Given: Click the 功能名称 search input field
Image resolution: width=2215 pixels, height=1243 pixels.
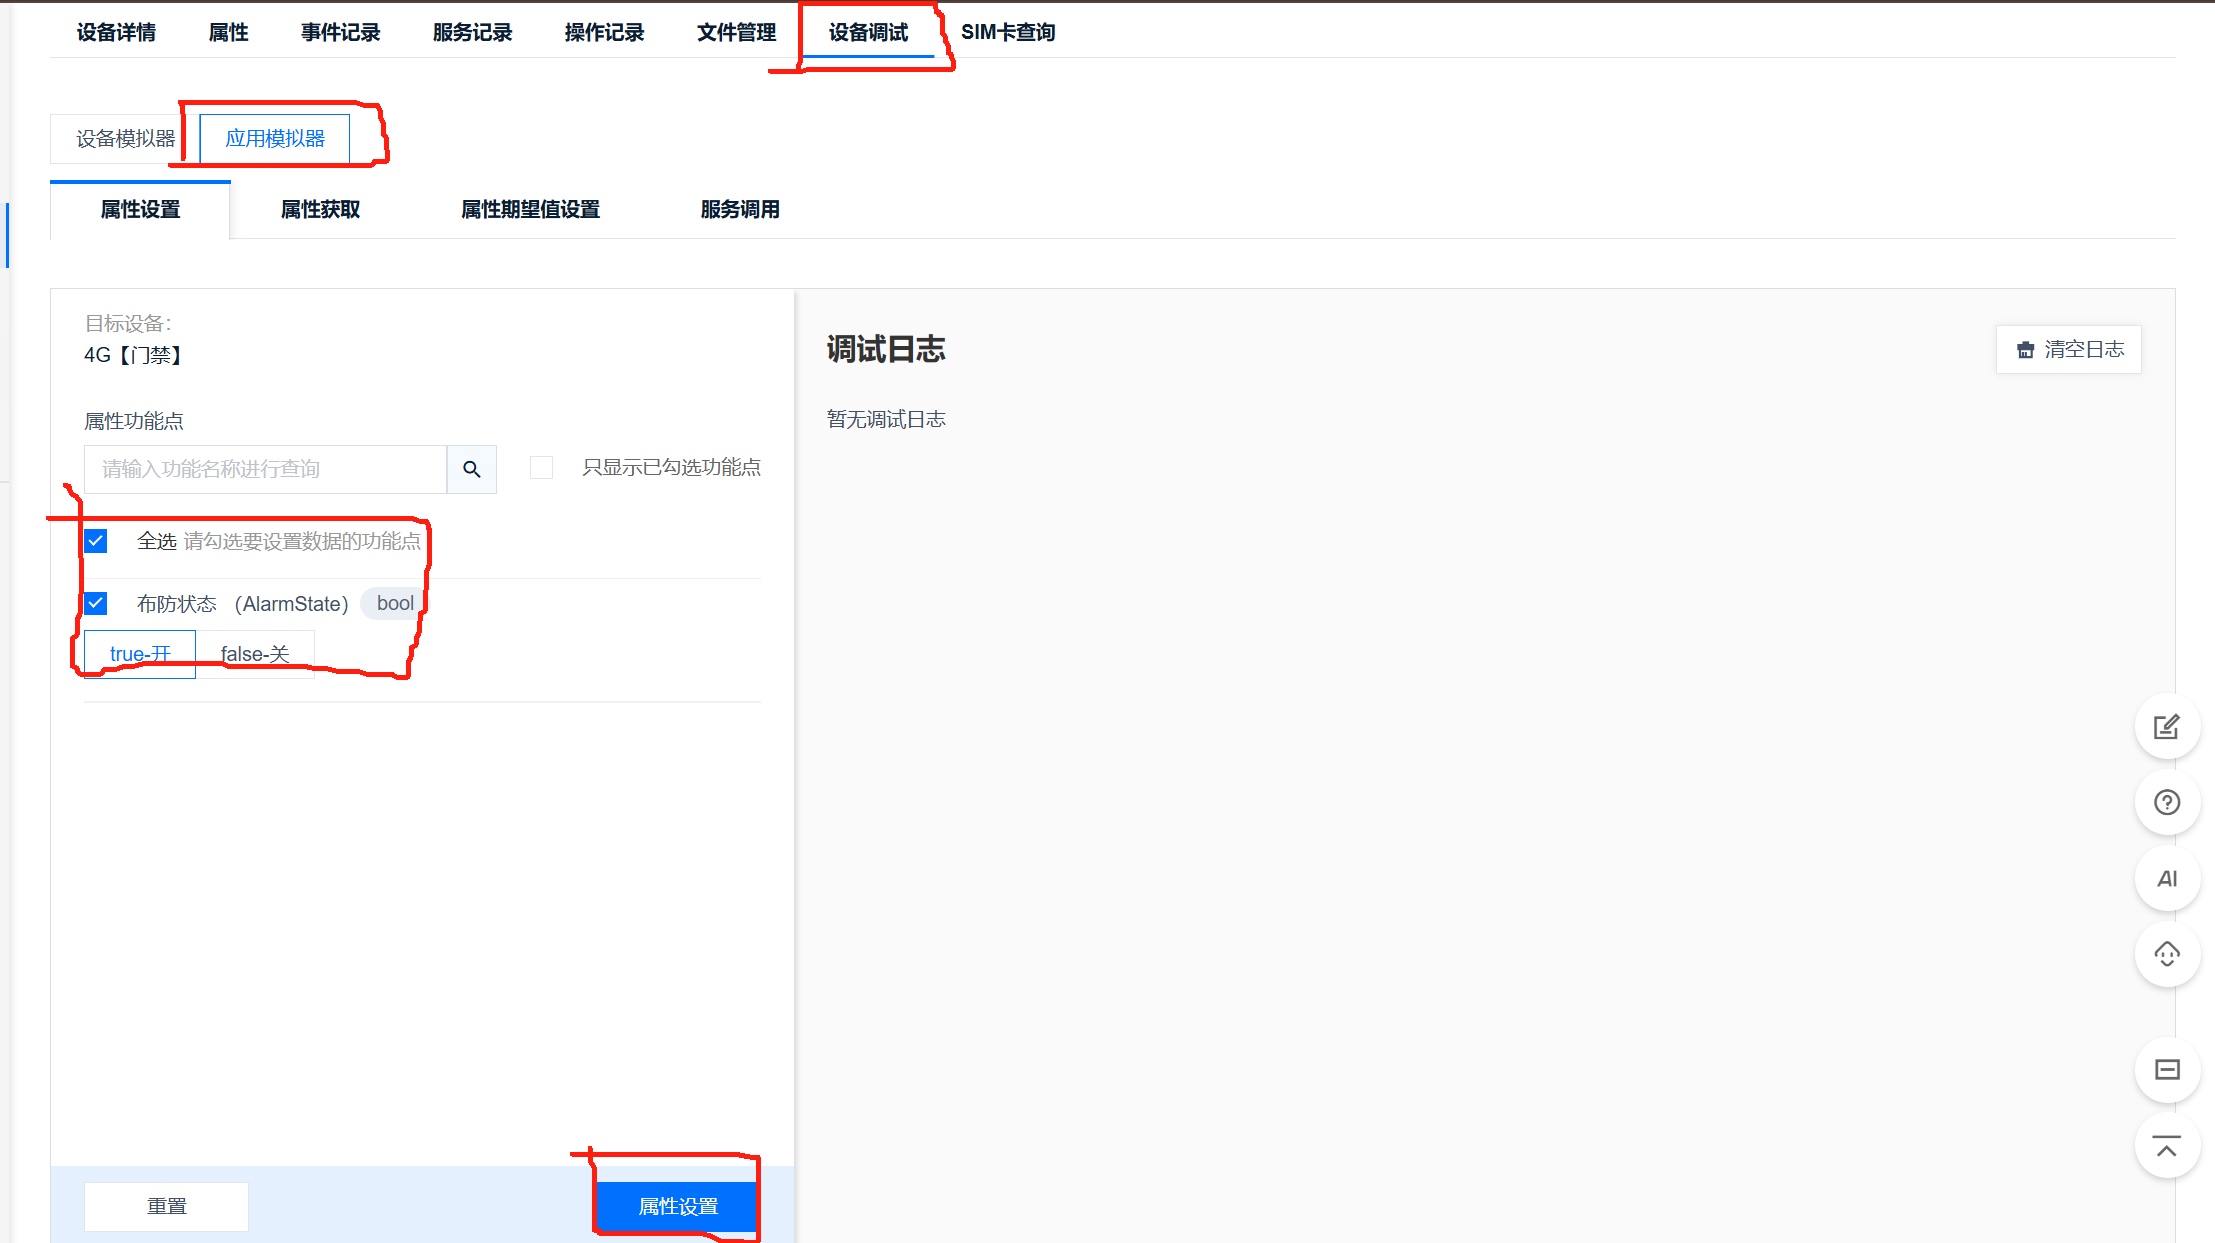Looking at the screenshot, I should click(x=265, y=469).
